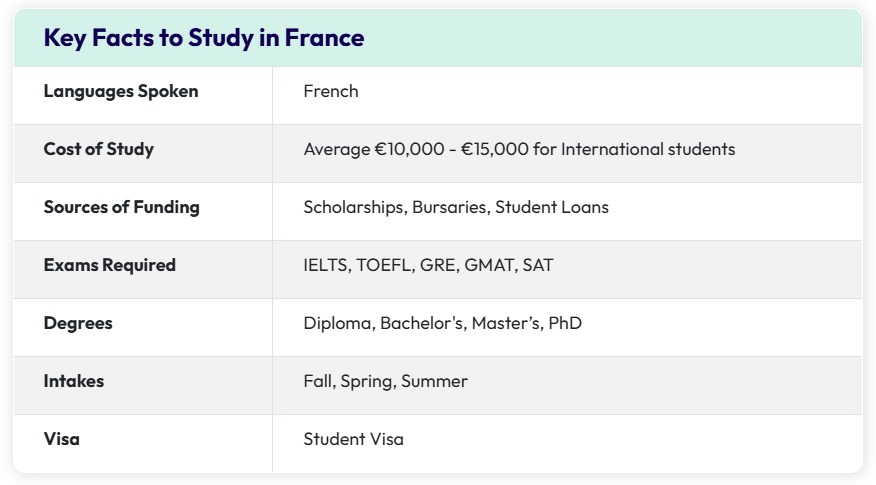Click 'Student Loans' in the funding row
The height and width of the screenshot is (485, 876).
(x=552, y=207)
